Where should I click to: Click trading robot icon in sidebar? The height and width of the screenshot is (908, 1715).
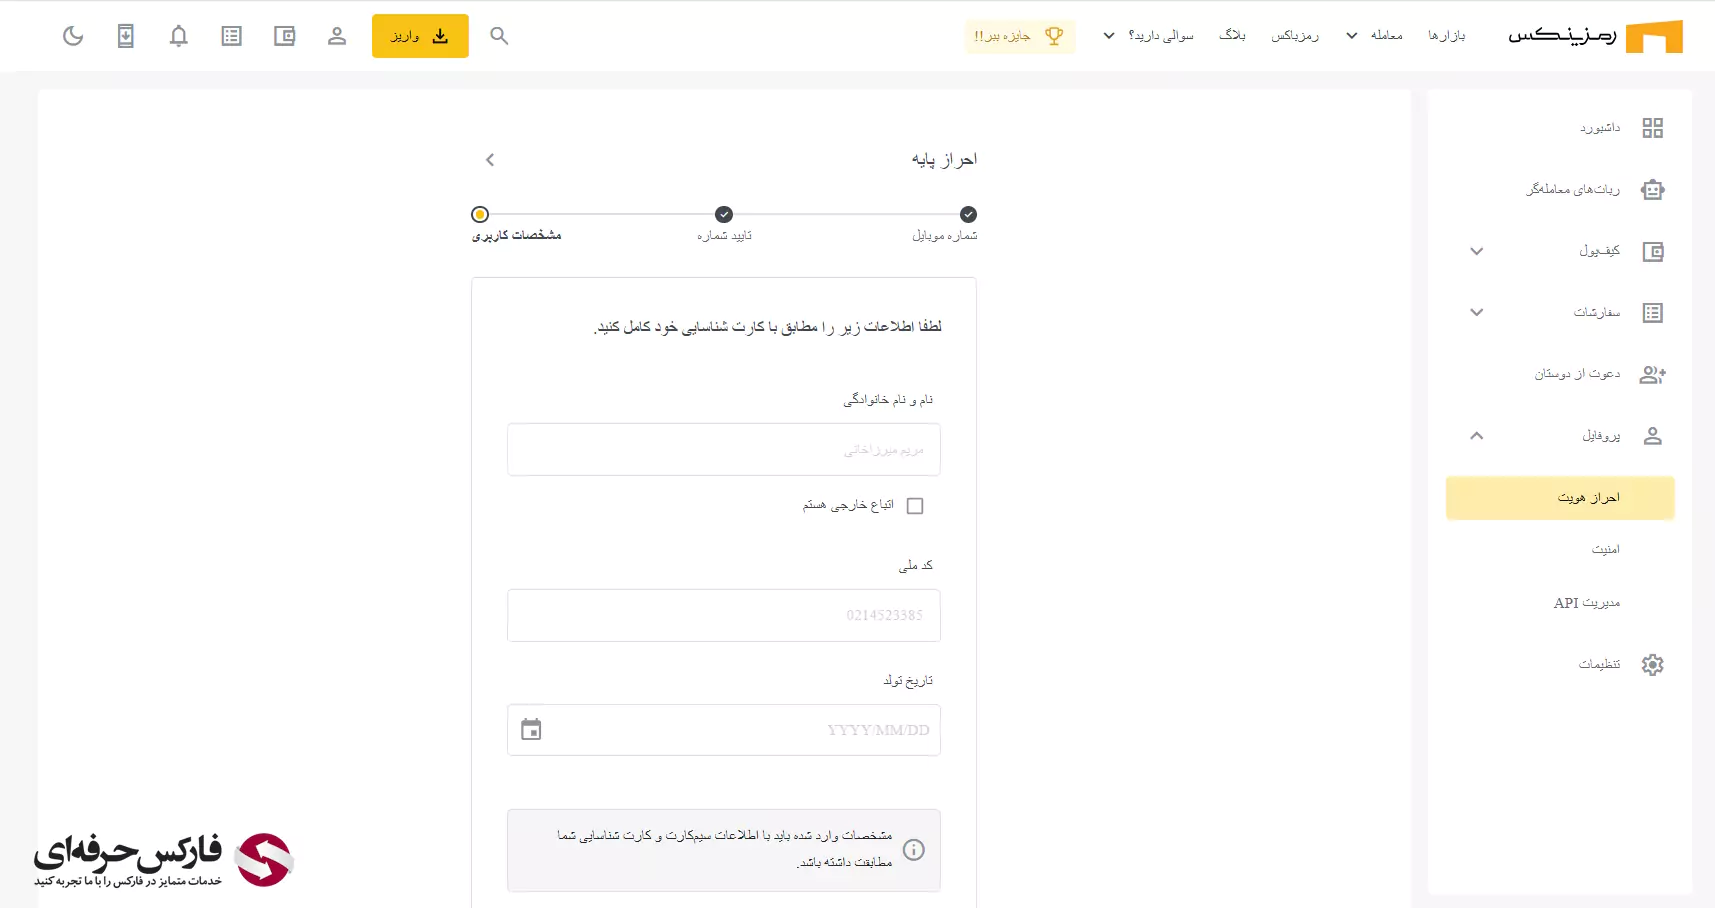tap(1652, 190)
